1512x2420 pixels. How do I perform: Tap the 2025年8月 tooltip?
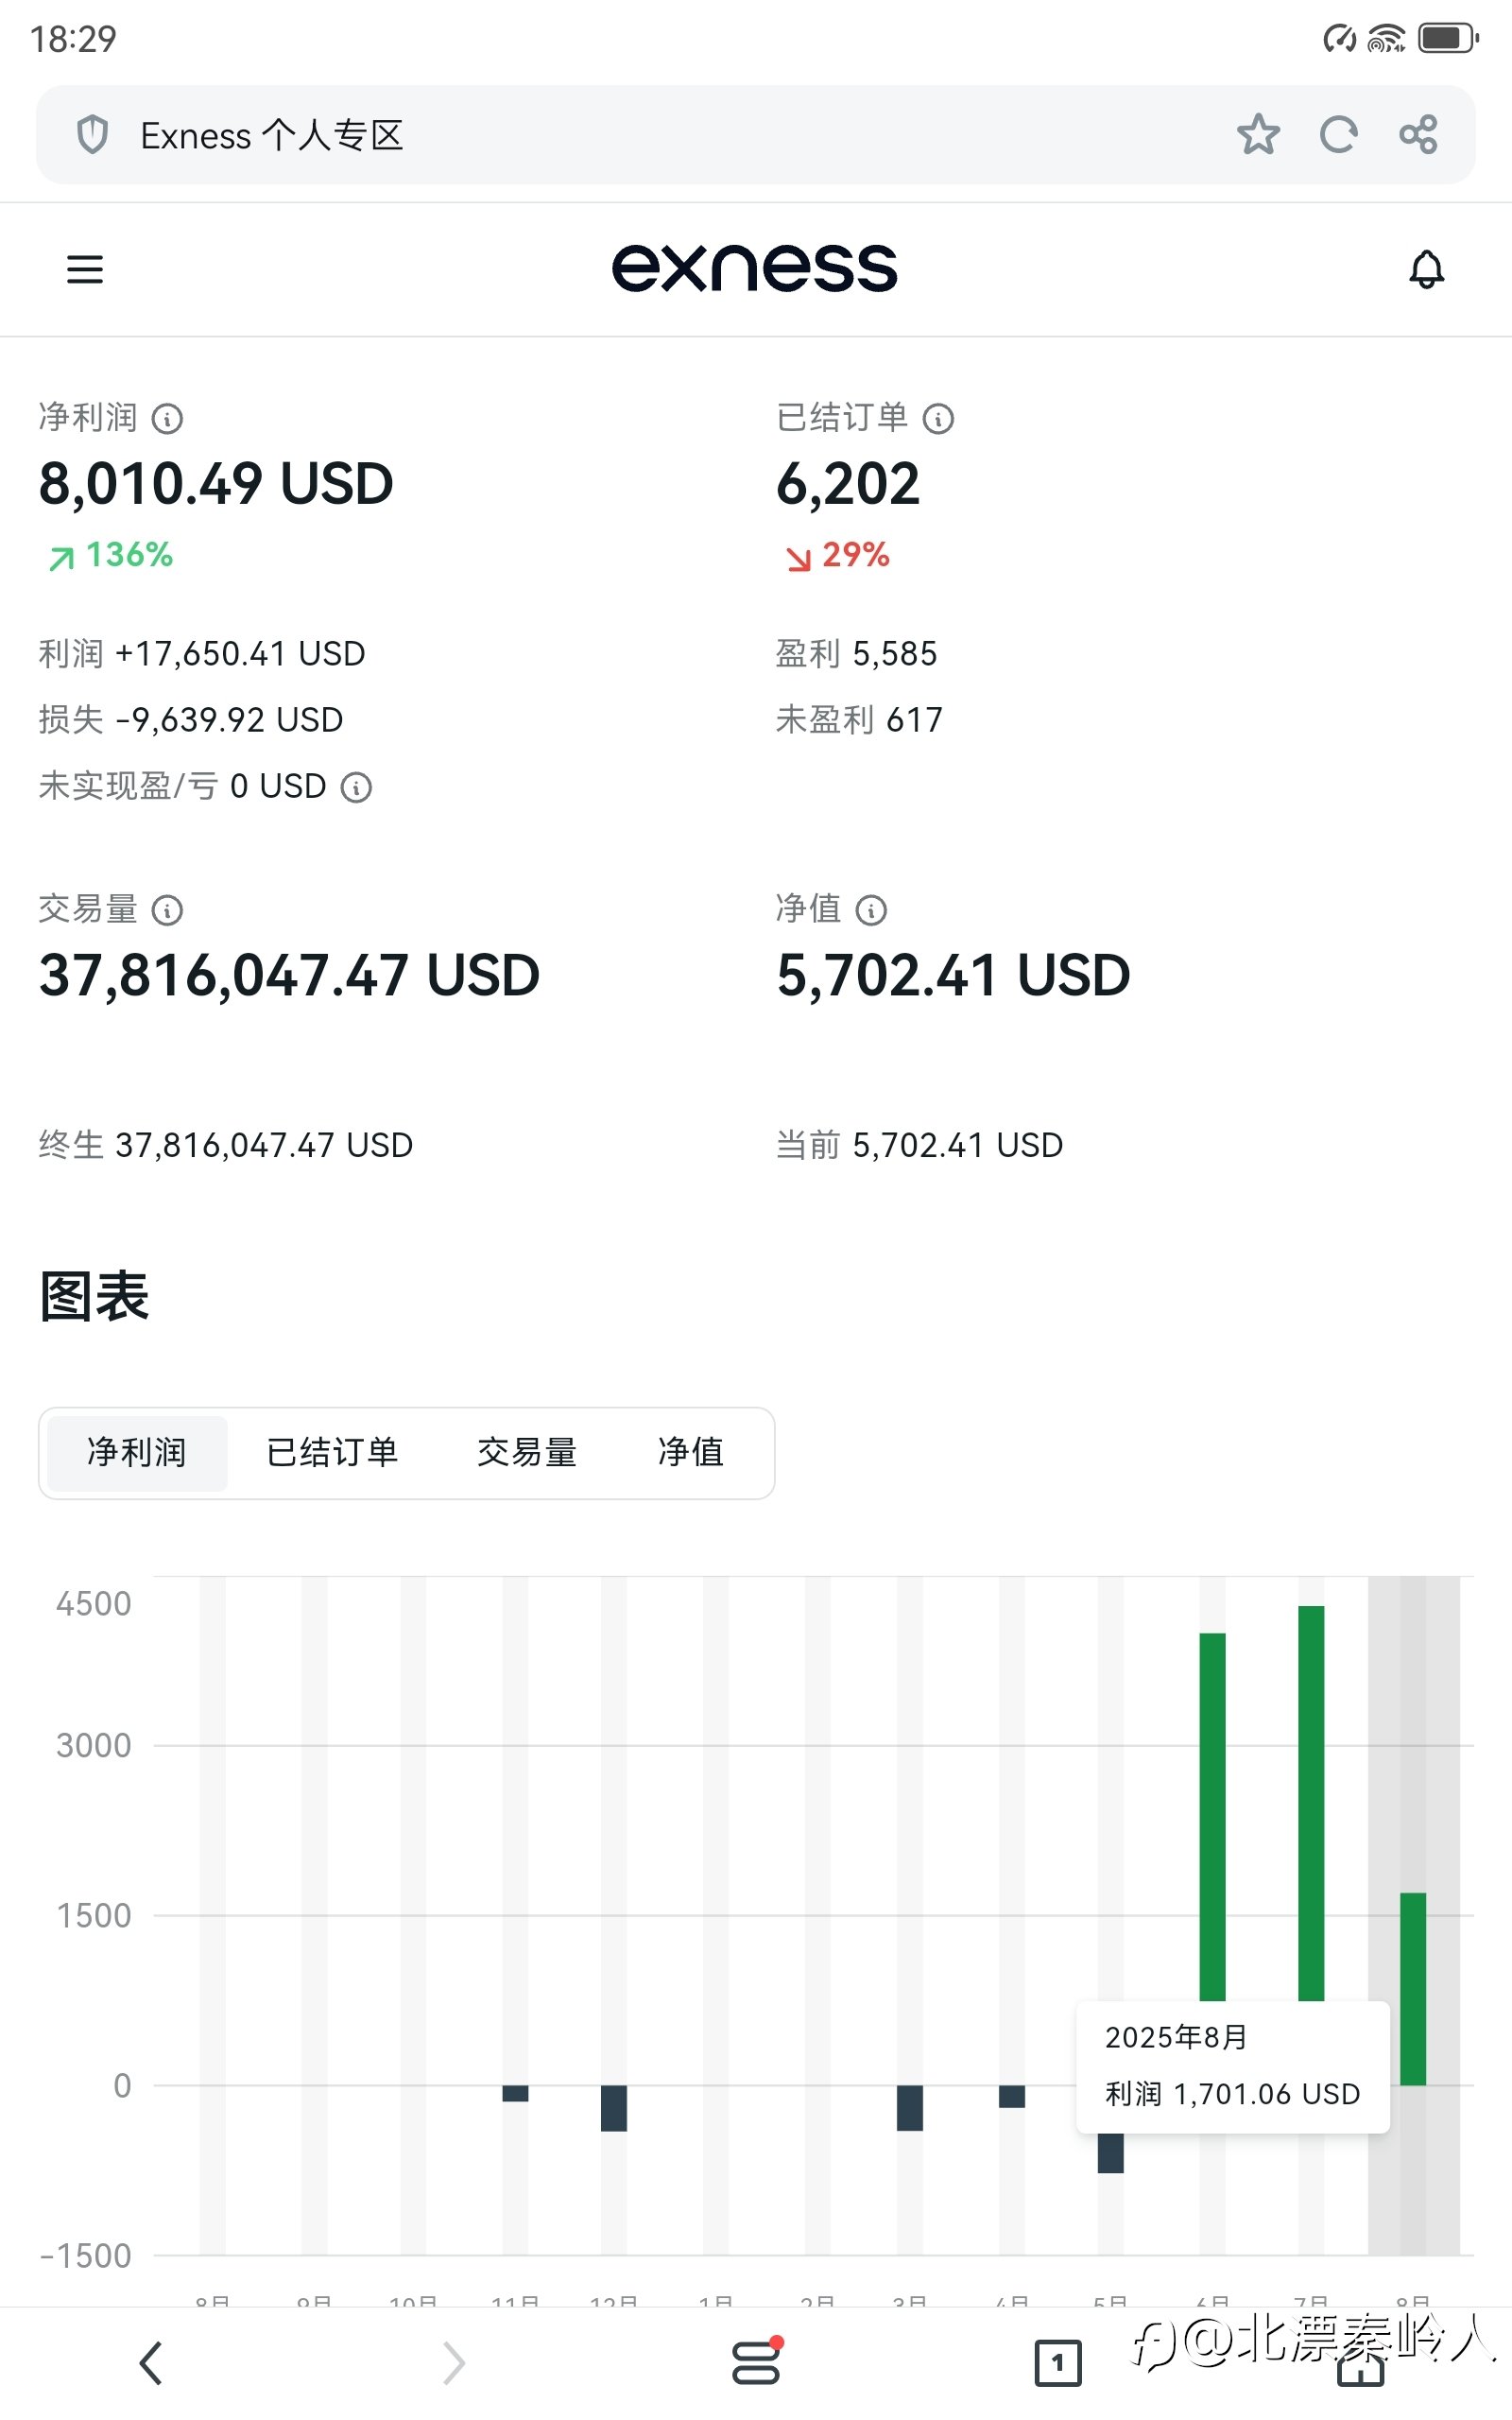pyautogui.click(x=1233, y=2066)
